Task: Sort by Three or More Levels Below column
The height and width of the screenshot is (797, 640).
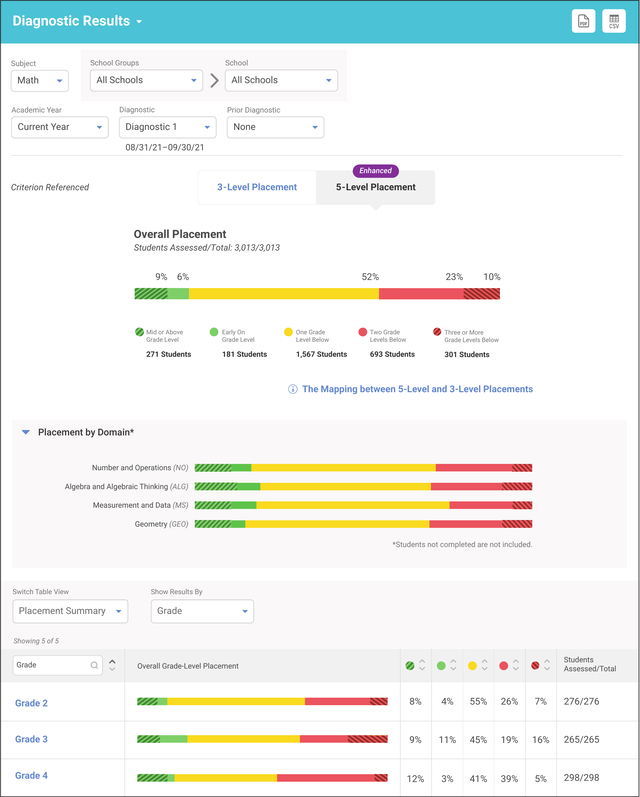Action: point(547,665)
